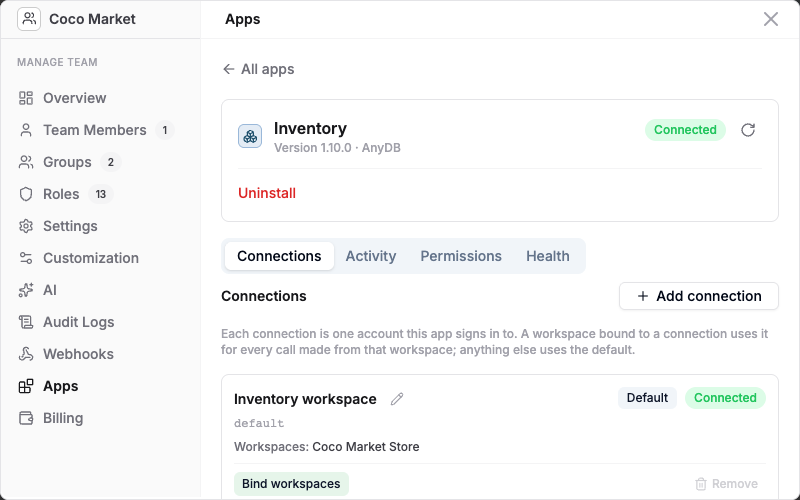The image size is (800, 500).
Task: Click the Default badge on Inventory workspace
Action: [647, 398]
